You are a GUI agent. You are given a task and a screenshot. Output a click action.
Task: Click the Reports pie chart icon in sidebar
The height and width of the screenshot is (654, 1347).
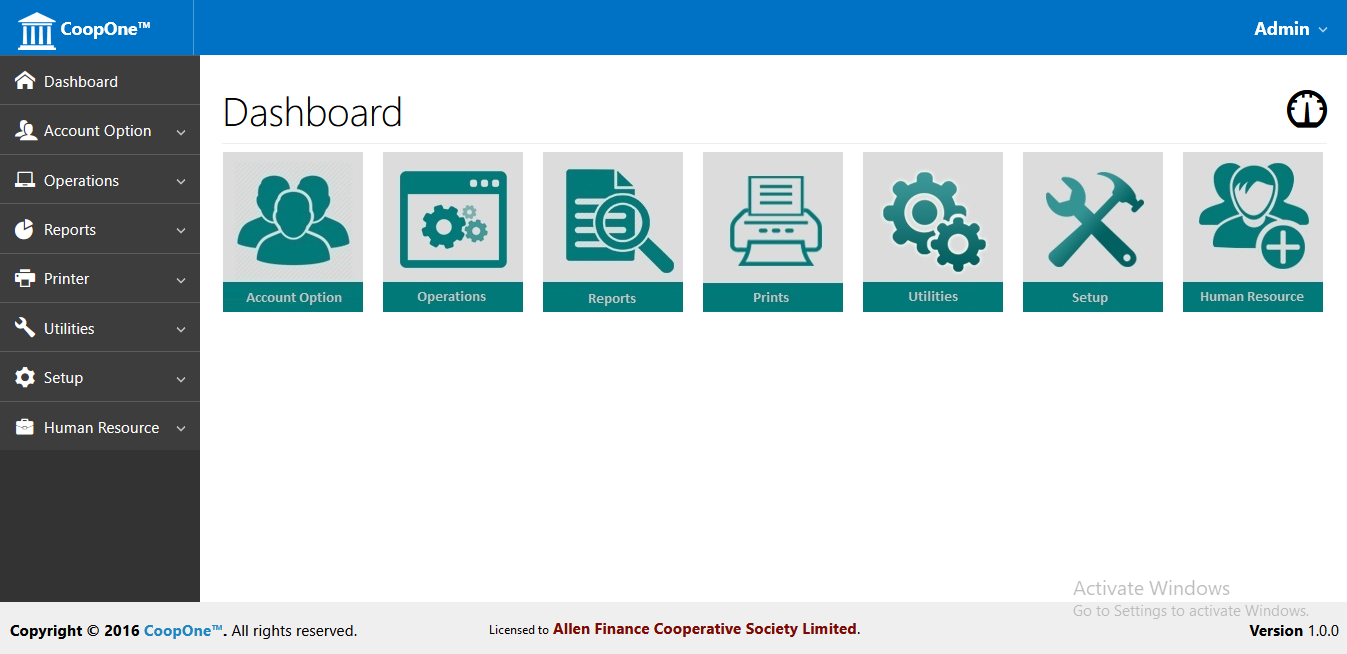tap(25, 229)
